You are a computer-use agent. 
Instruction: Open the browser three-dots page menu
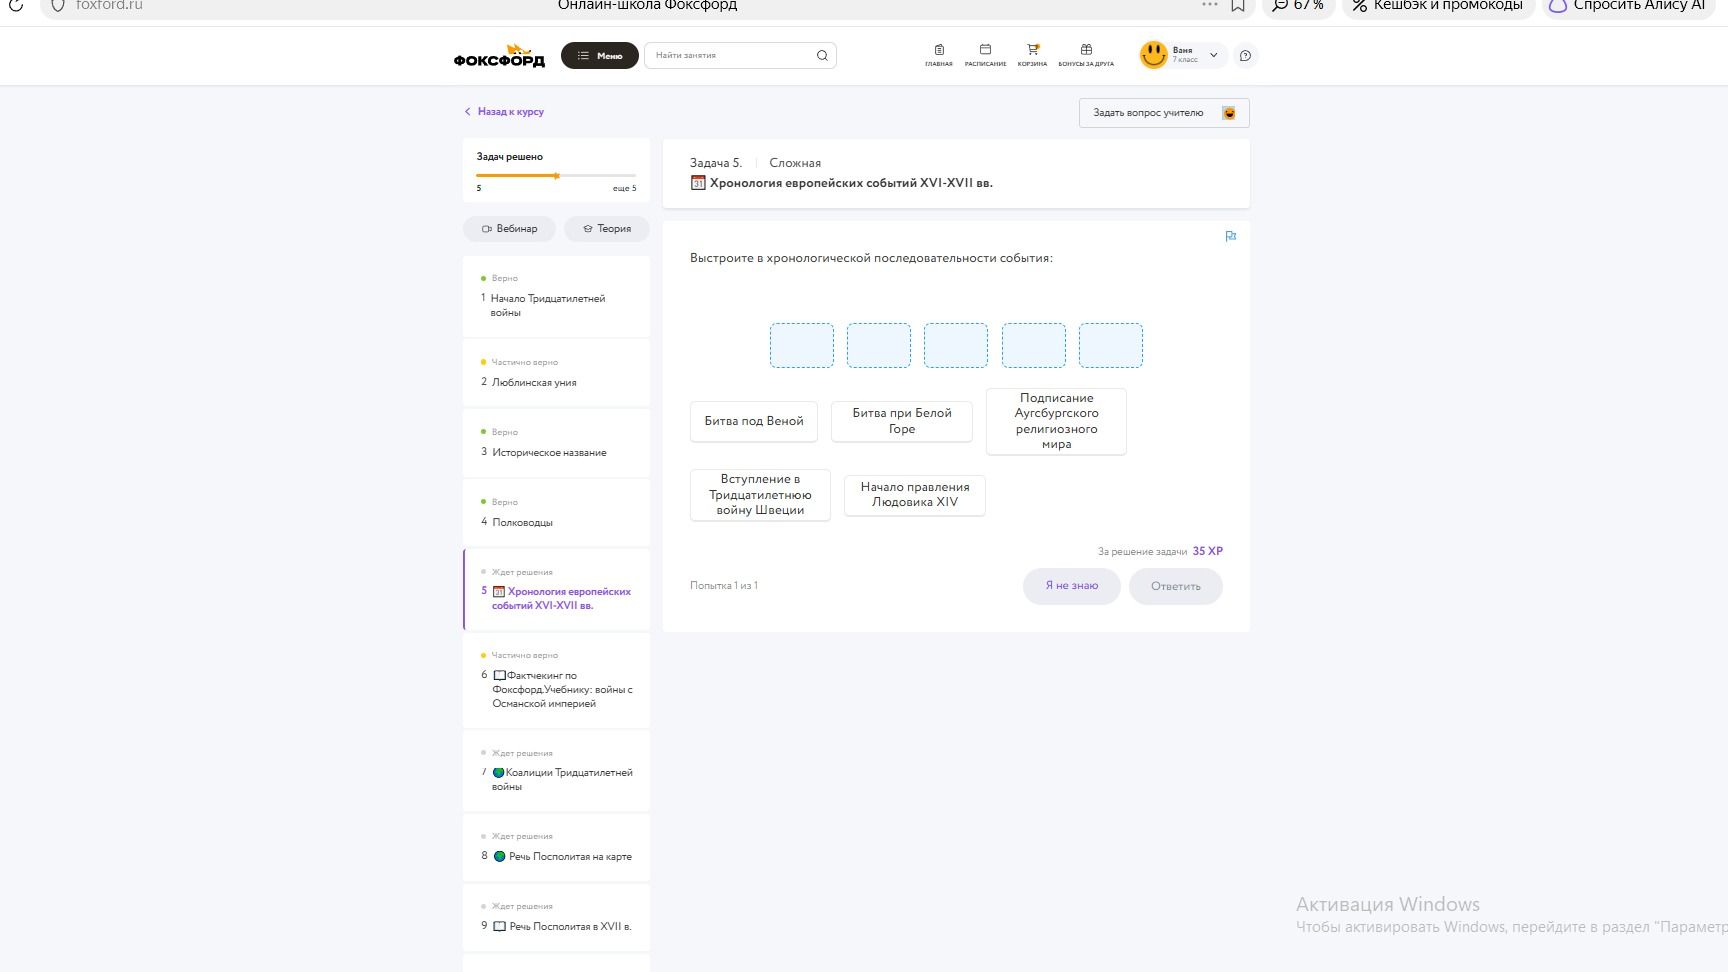1210,5
